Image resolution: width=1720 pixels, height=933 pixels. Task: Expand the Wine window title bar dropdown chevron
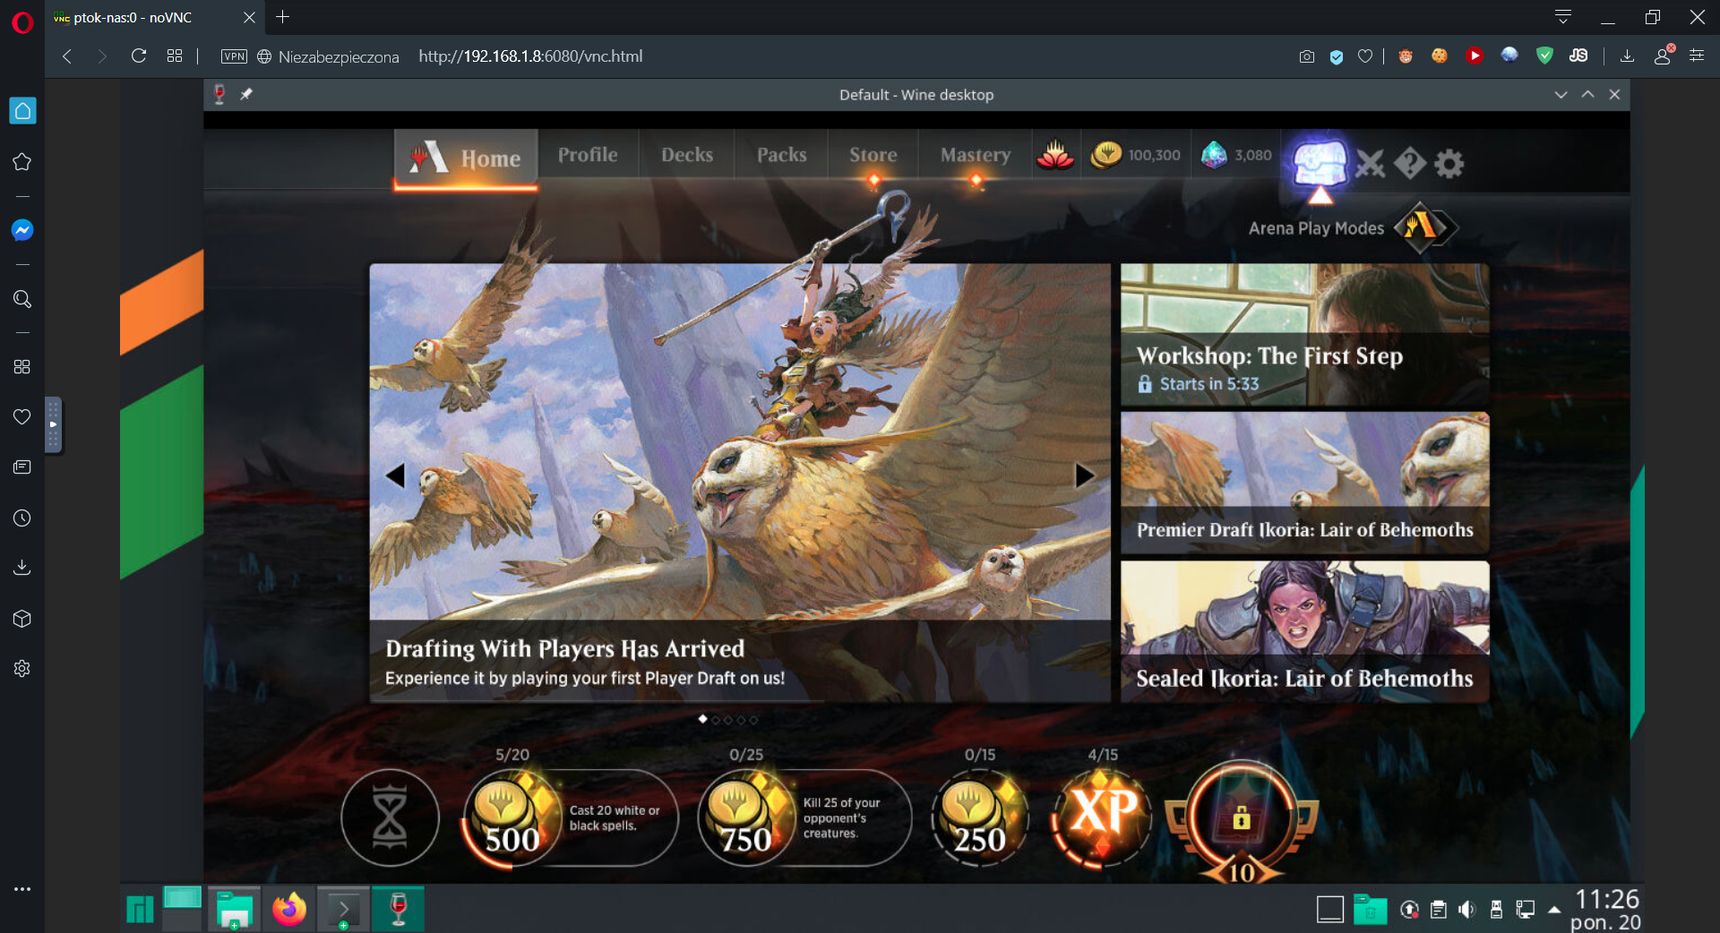pyautogui.click(x=1560, y=94)
